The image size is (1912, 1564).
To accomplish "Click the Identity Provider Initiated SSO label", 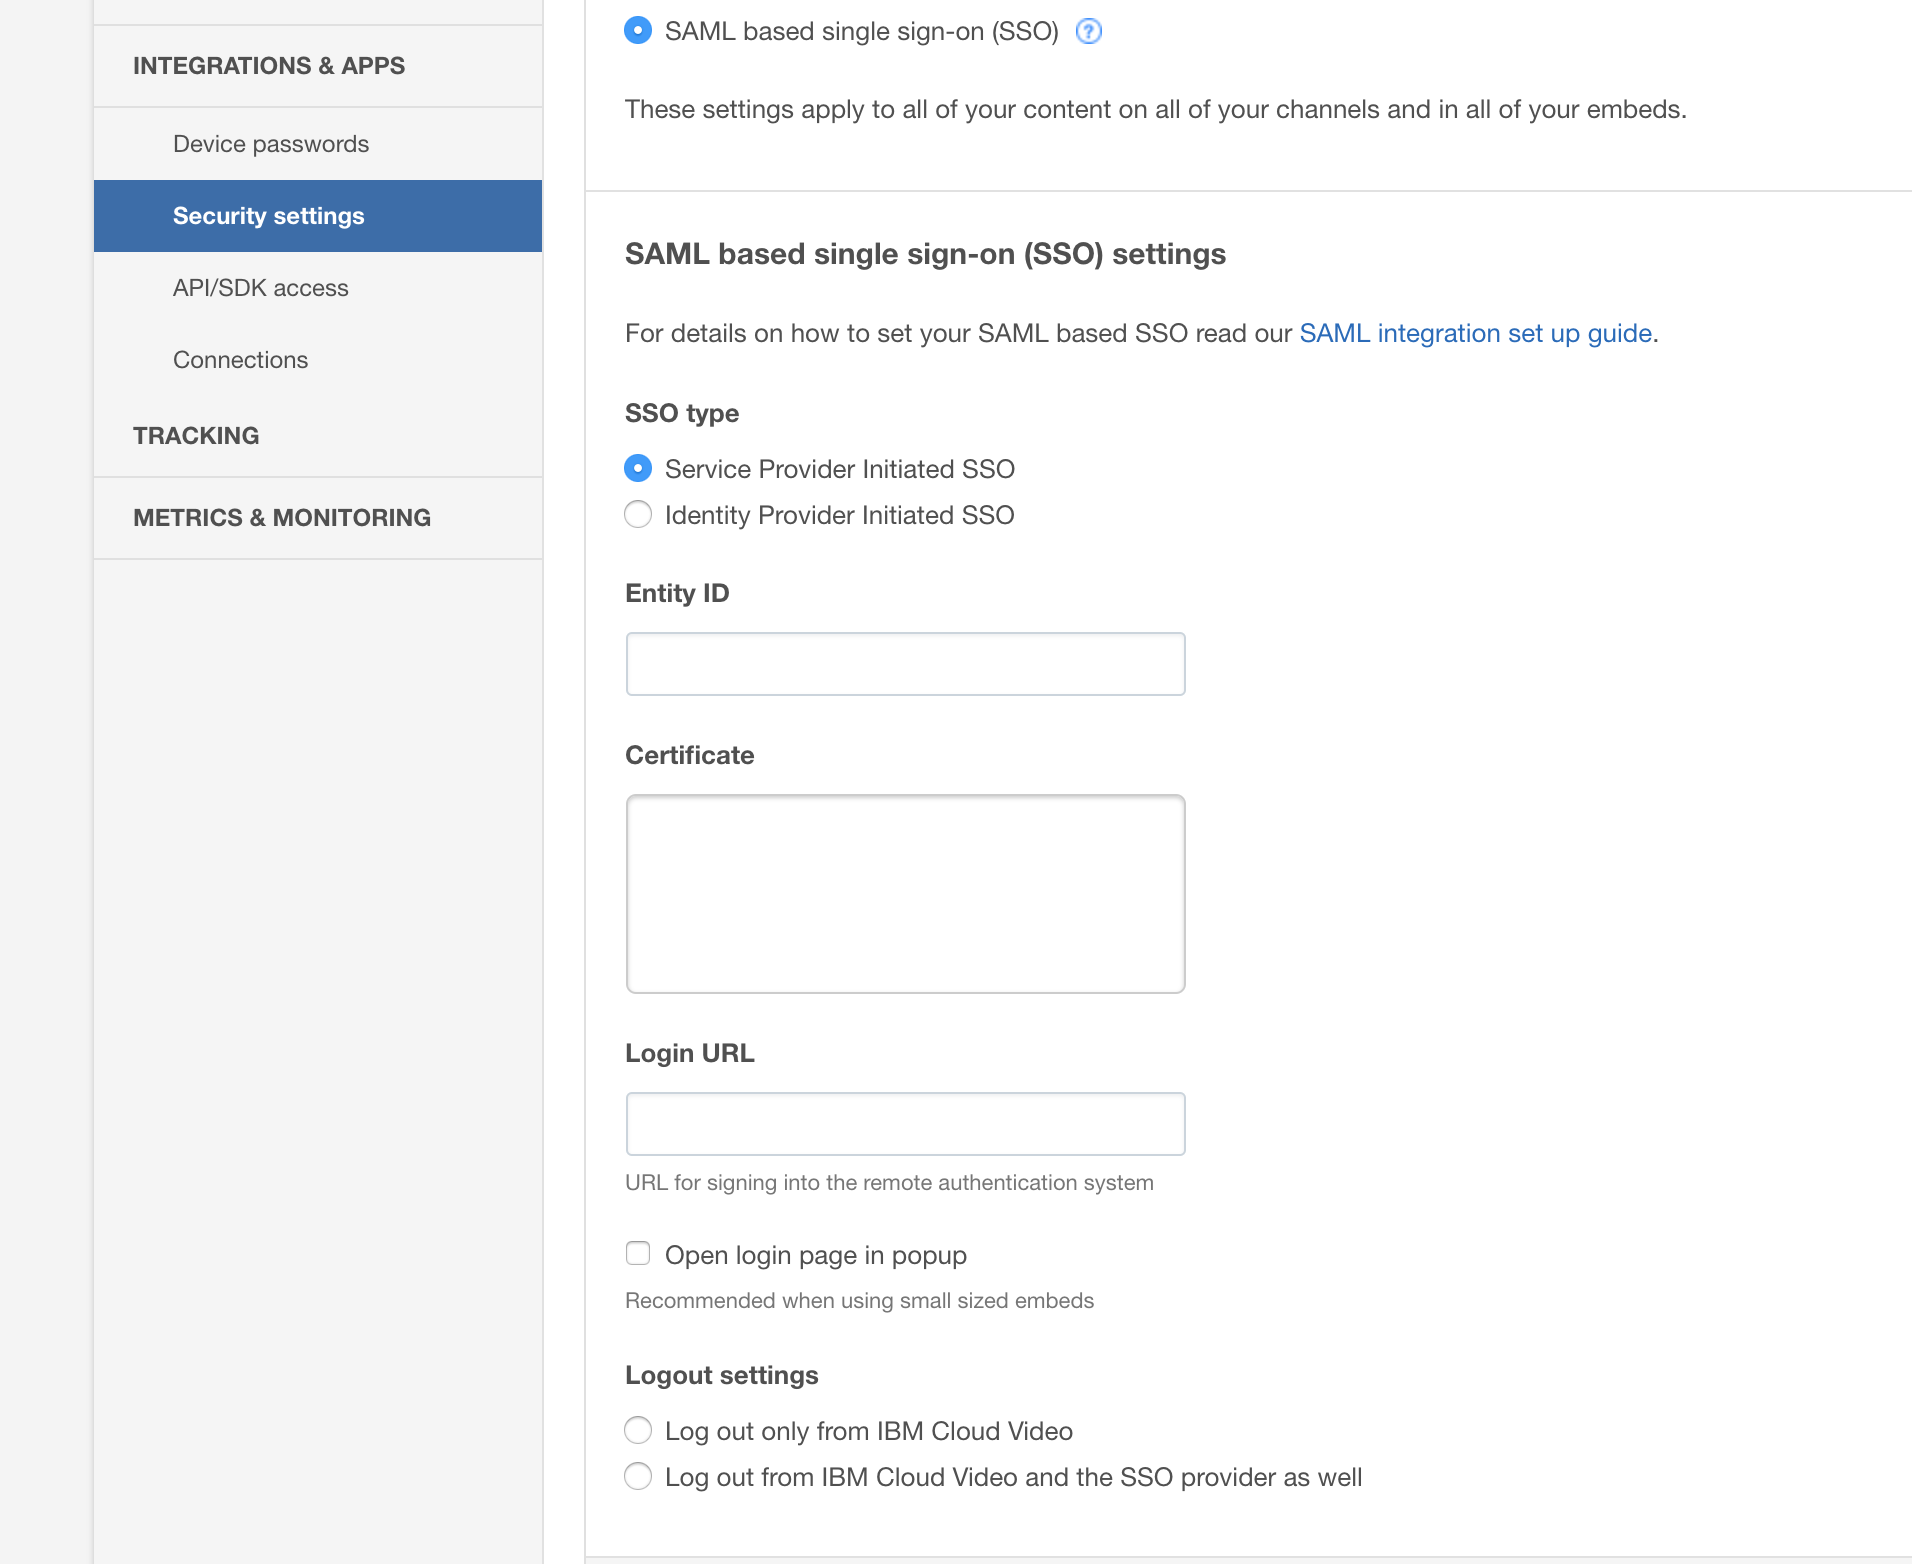I will (x=840, y=515).
